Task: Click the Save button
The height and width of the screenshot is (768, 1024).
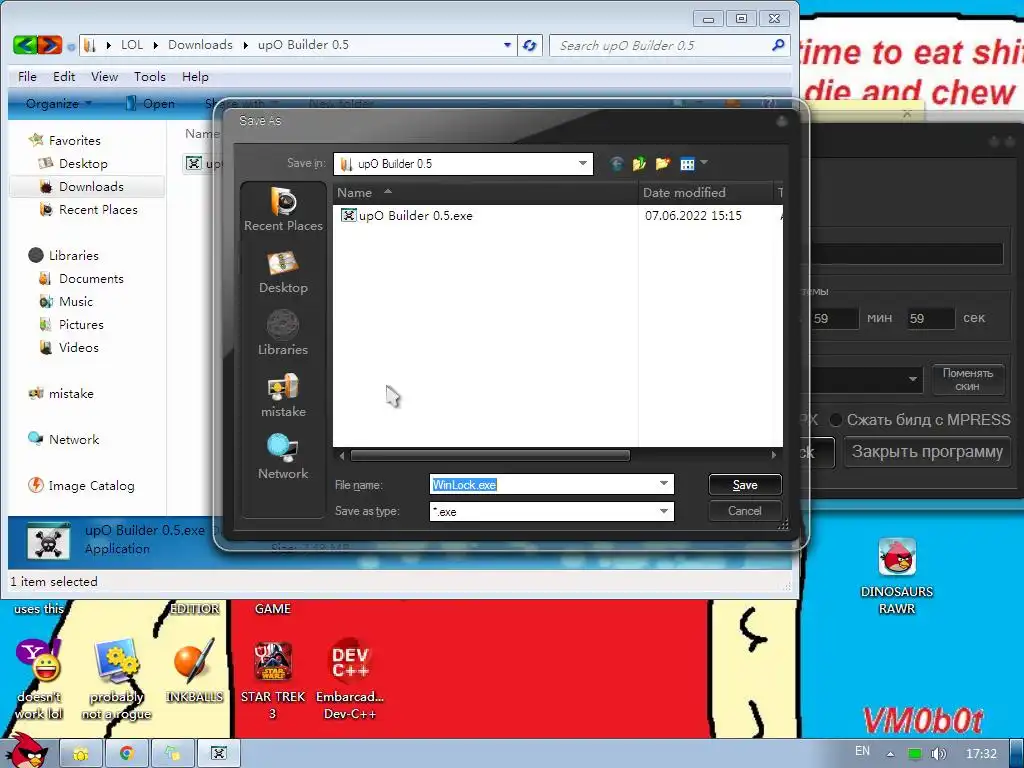Action: pos(744,485)
